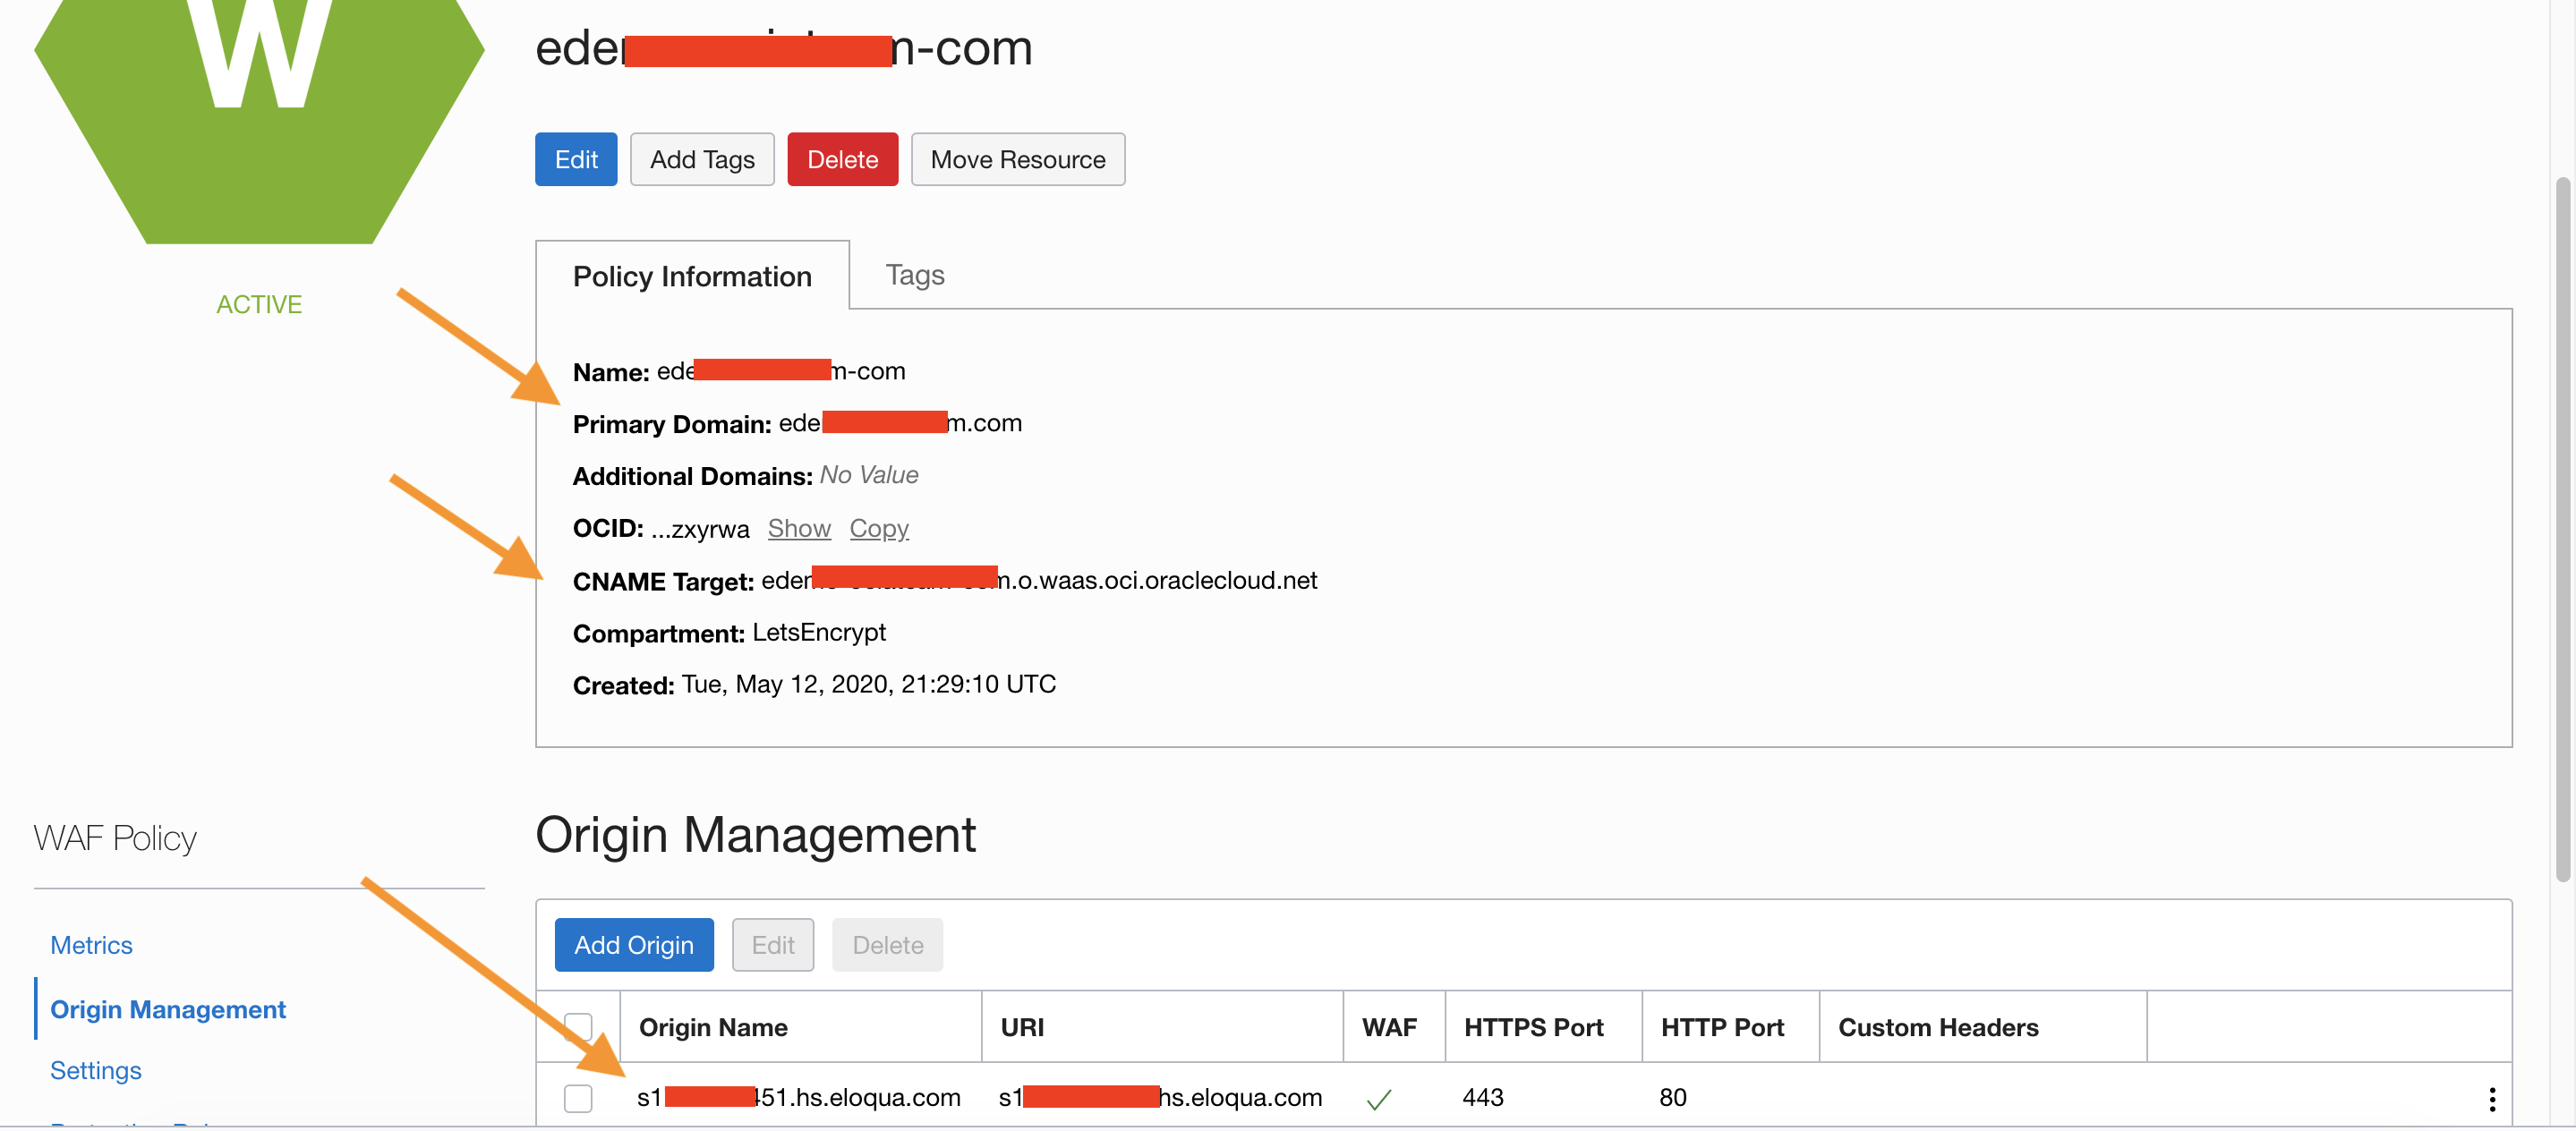Switch to the Tags tab

tap(914, 275)
